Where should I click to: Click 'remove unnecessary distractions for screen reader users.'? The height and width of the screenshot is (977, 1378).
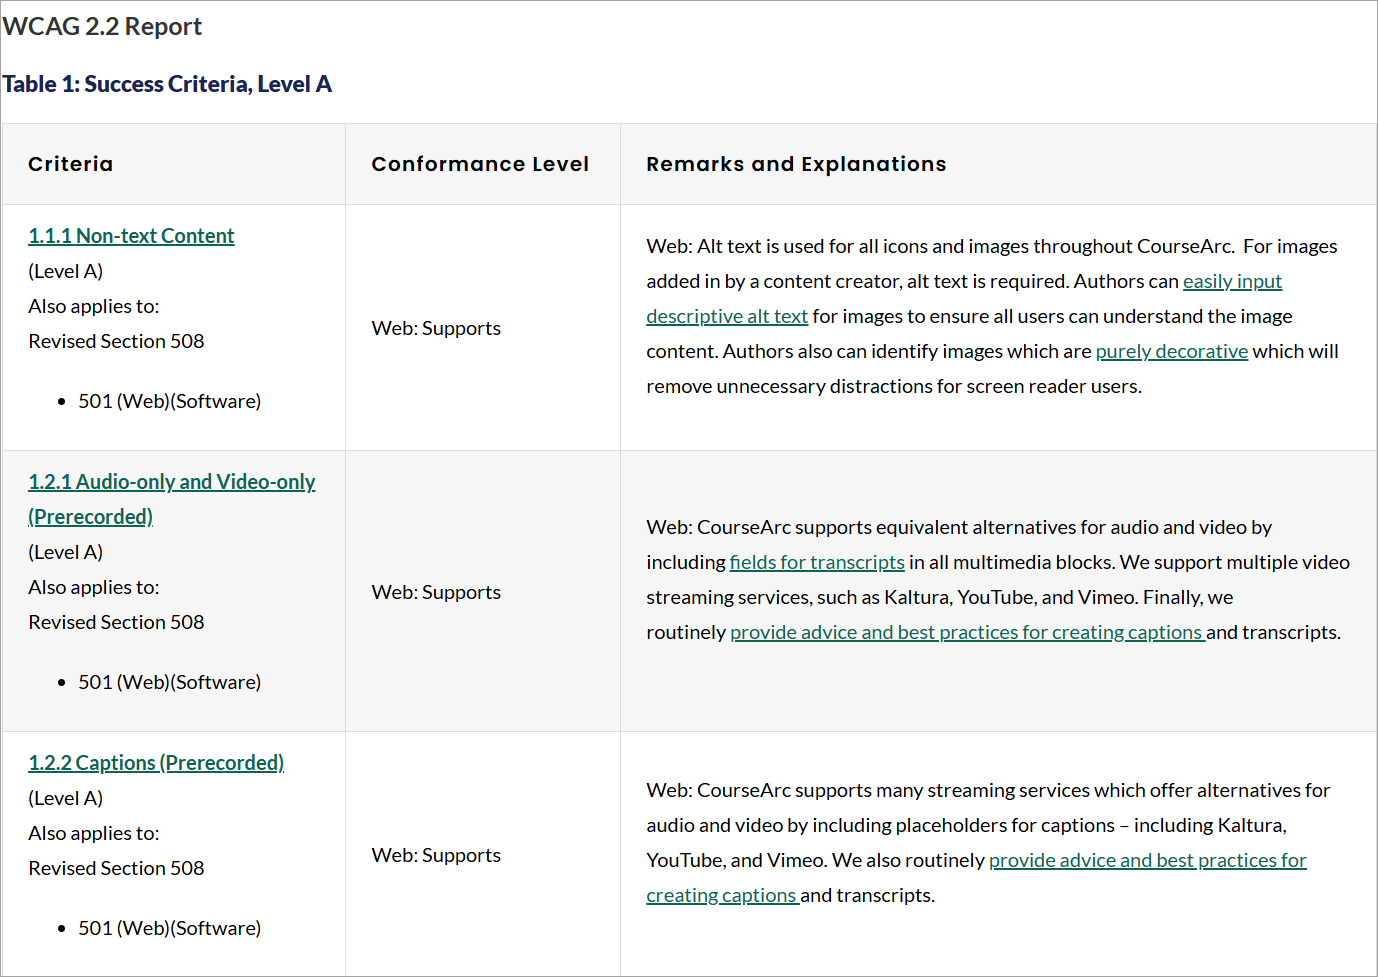(894, 387)
